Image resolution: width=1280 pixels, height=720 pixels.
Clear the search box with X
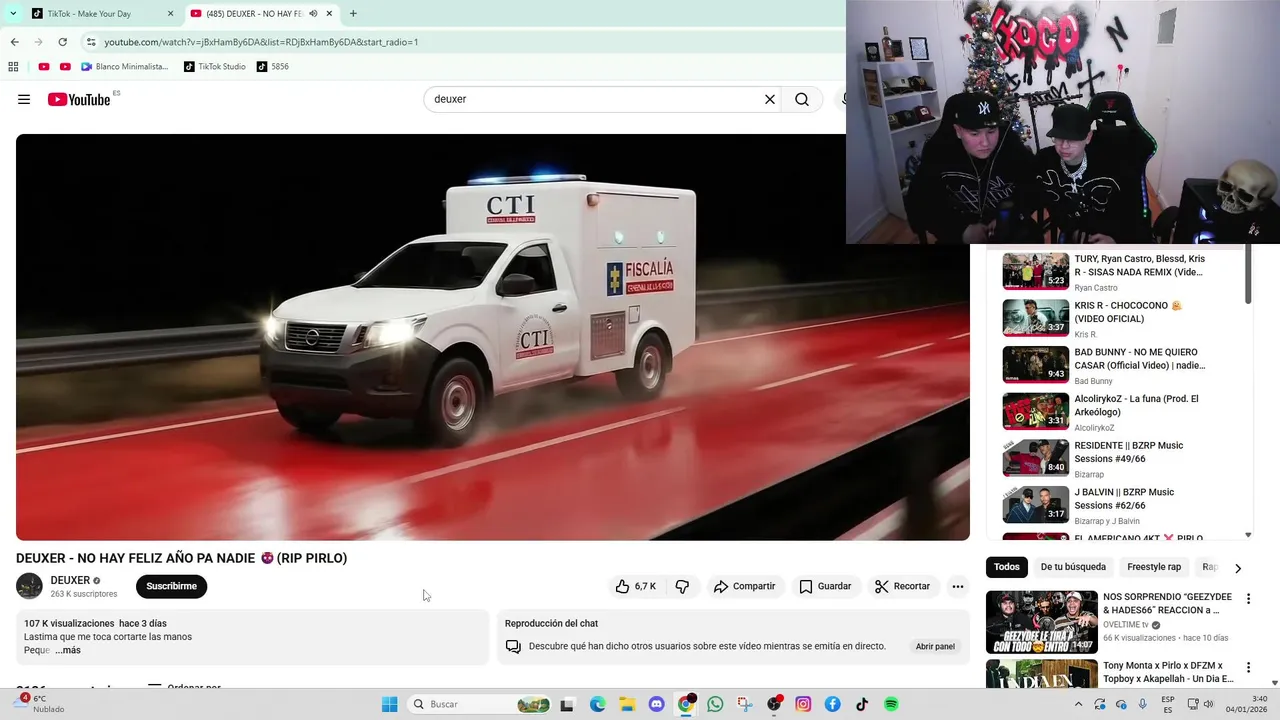[770, 99]
